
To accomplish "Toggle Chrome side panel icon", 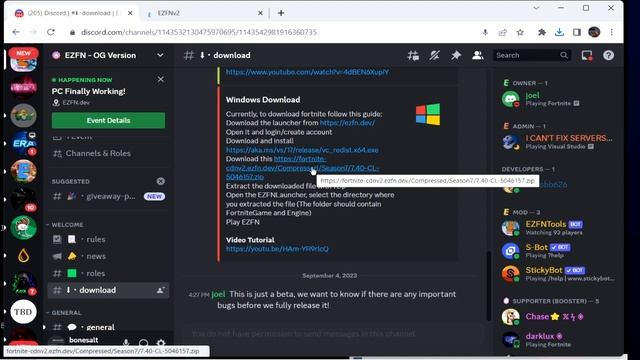I will [576, 32].
